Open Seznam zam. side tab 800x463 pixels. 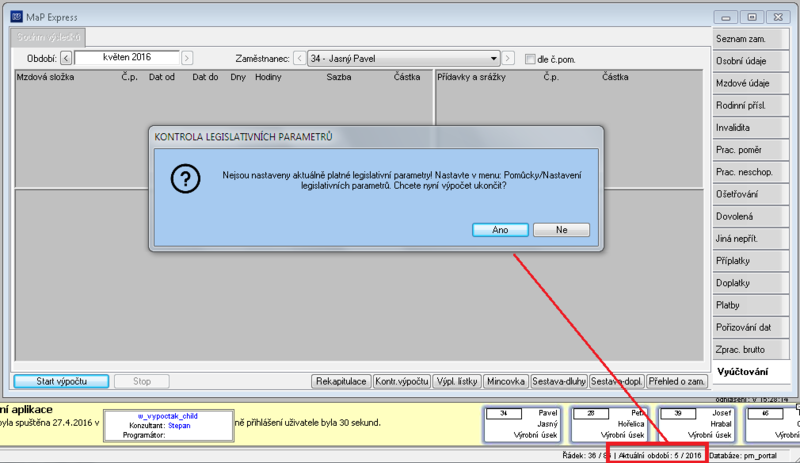[751, 39]
